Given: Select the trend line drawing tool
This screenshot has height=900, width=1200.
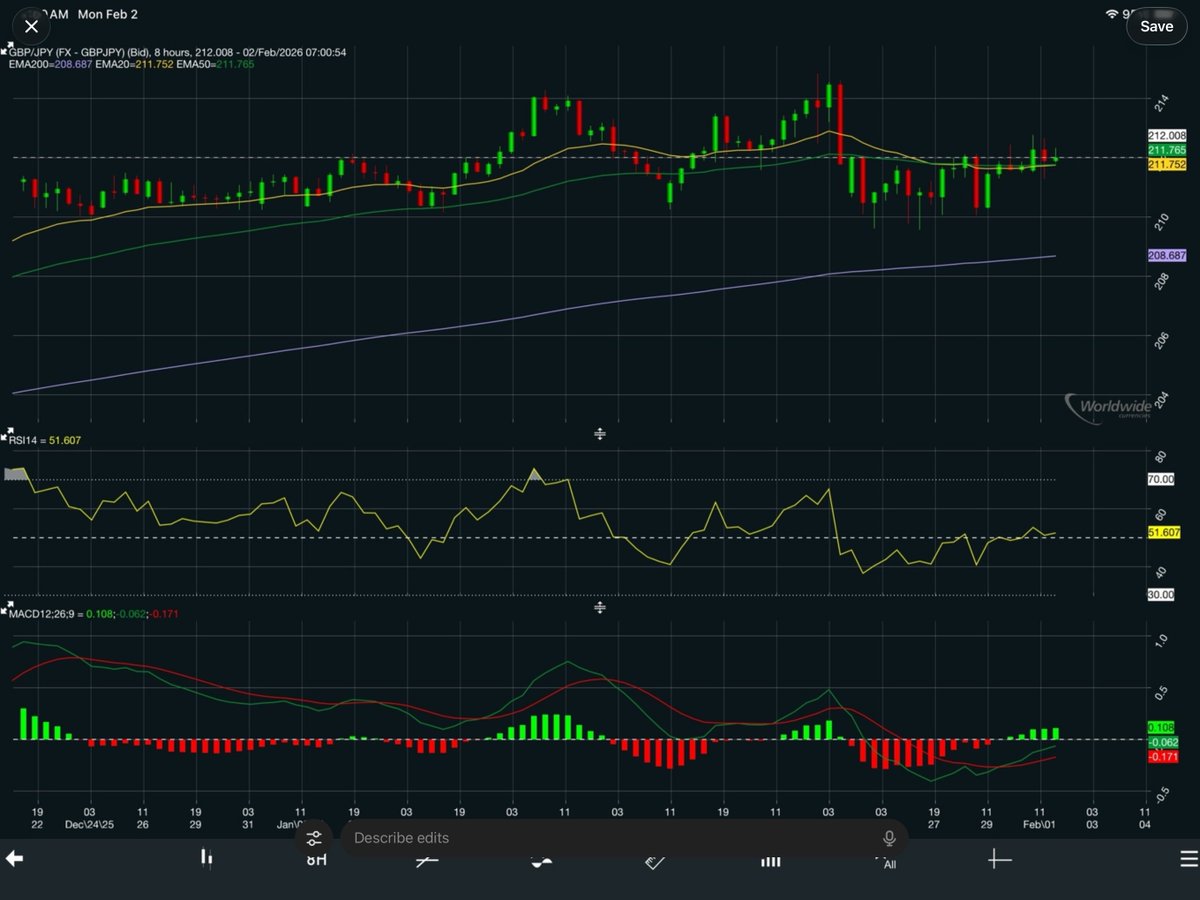Looking at the screenshot, I should [427, 859].
